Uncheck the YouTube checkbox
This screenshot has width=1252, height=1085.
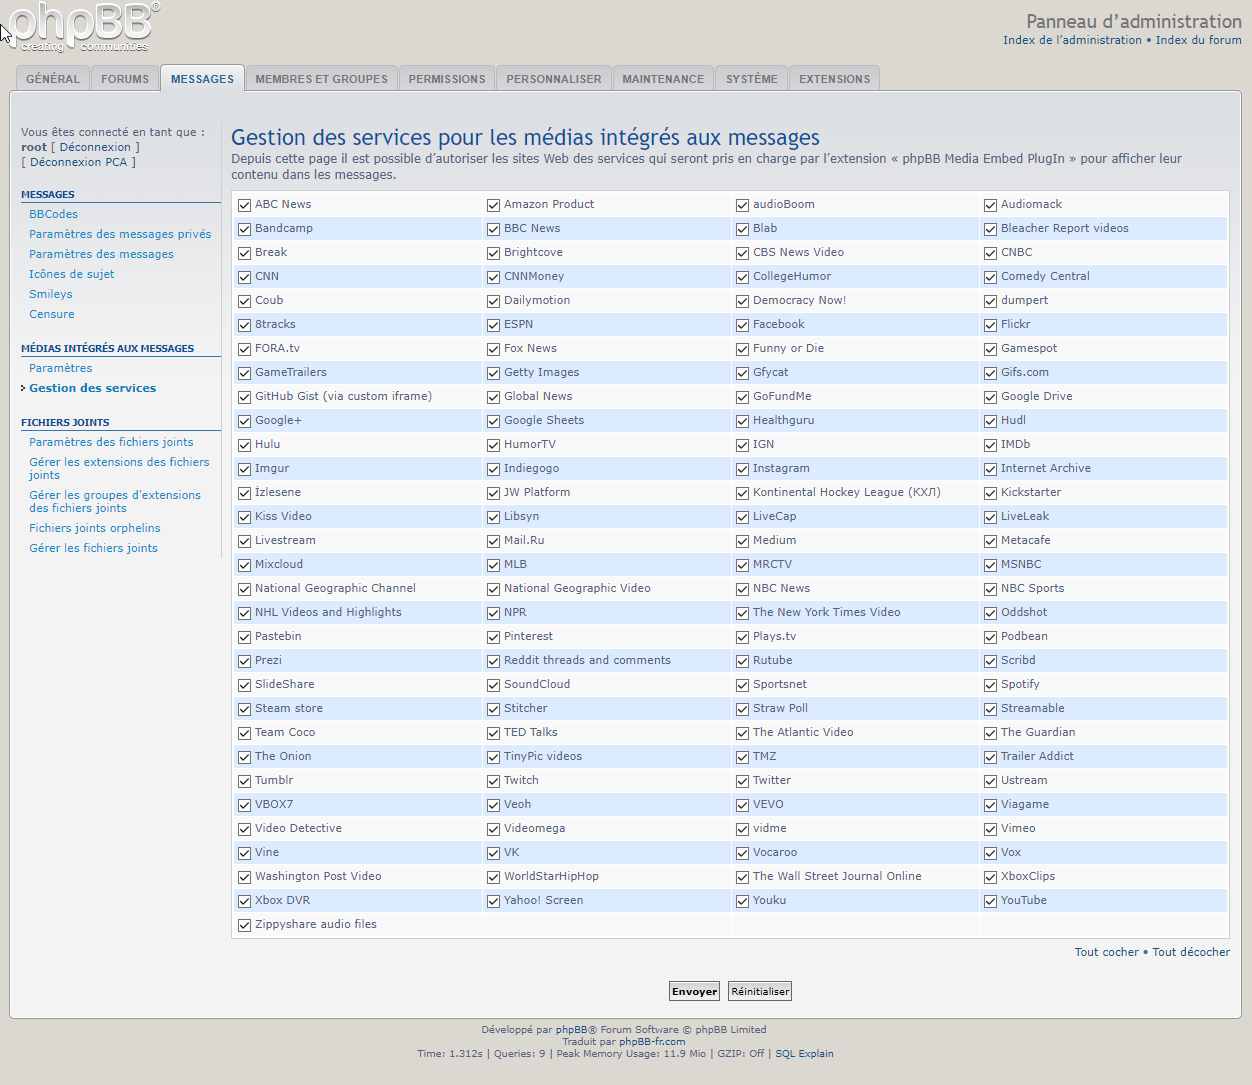point(991,901)
